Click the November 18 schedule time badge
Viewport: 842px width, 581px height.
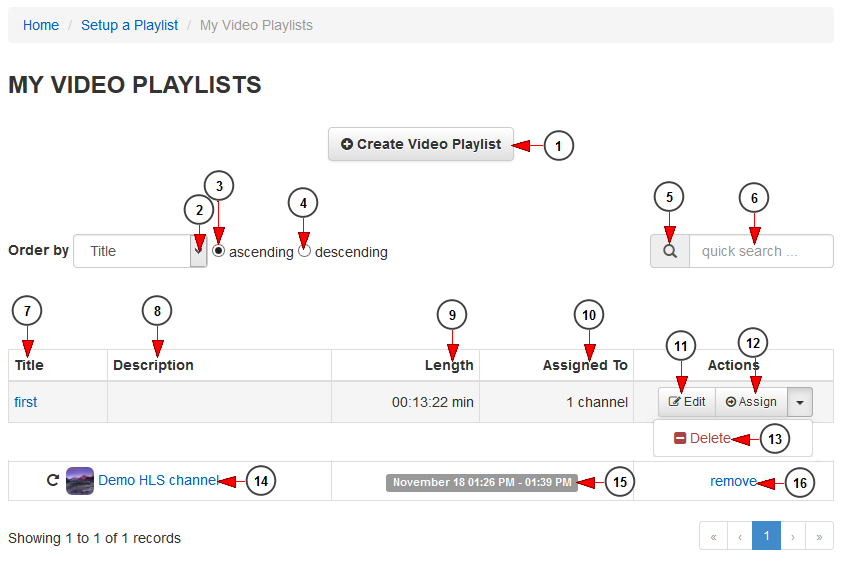pos(482,482)
